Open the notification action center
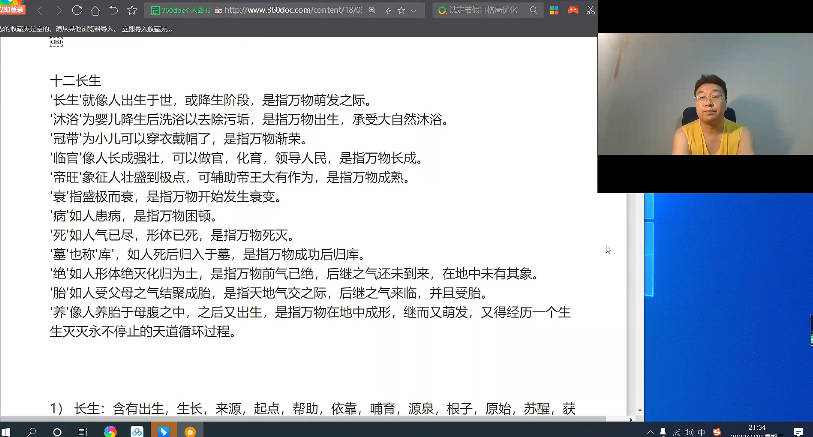813x437 pixels. (800, 431)
